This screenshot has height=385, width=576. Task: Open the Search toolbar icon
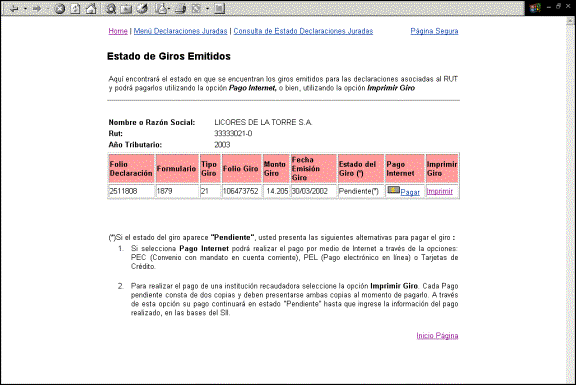click(x=111, y=9)
